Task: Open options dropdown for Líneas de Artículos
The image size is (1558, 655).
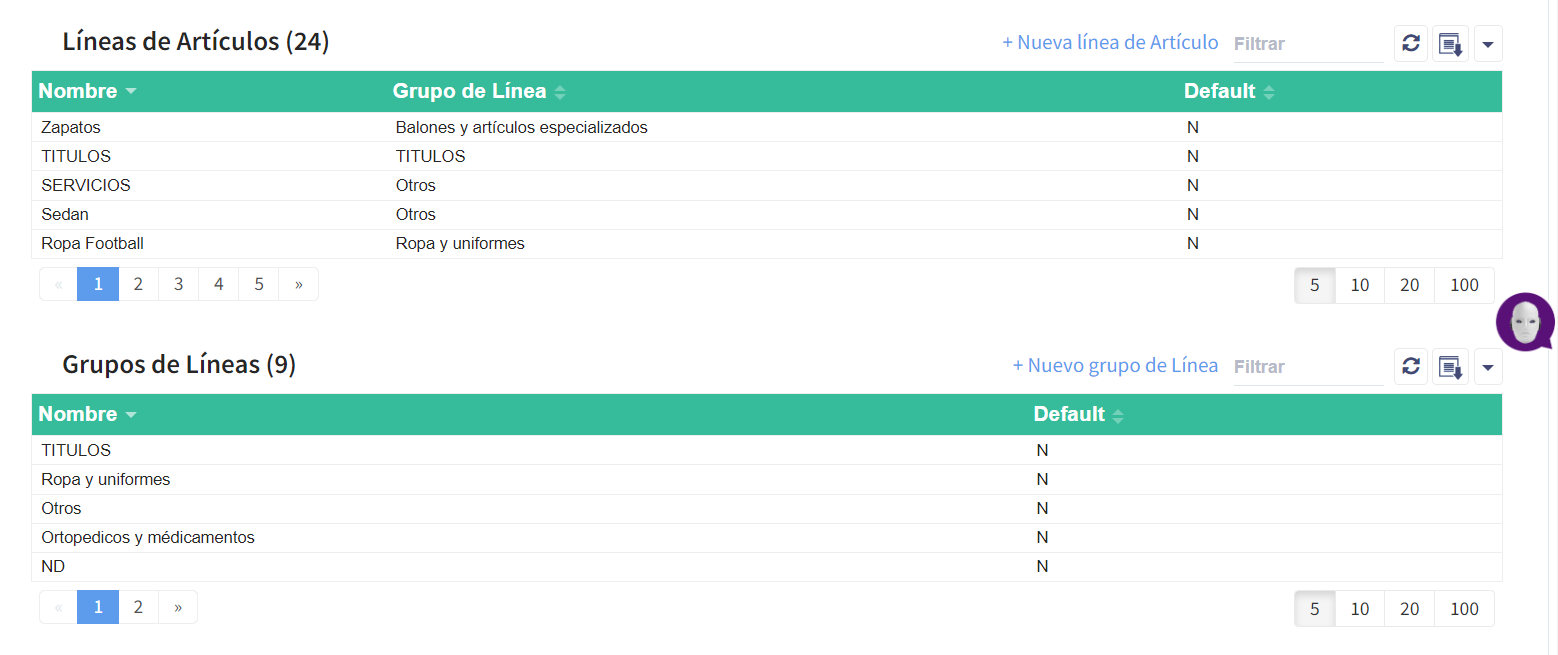Action: click(1487, 44)
